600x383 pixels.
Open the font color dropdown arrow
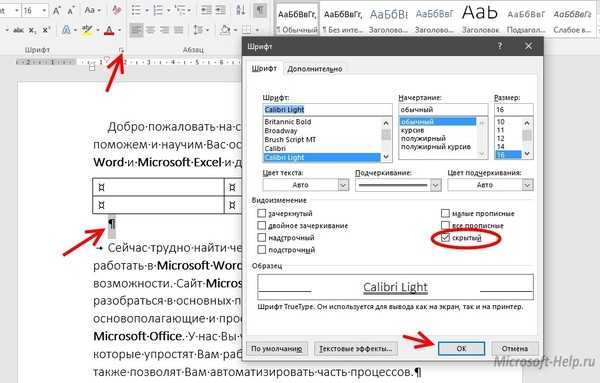[x=119, y=30]
